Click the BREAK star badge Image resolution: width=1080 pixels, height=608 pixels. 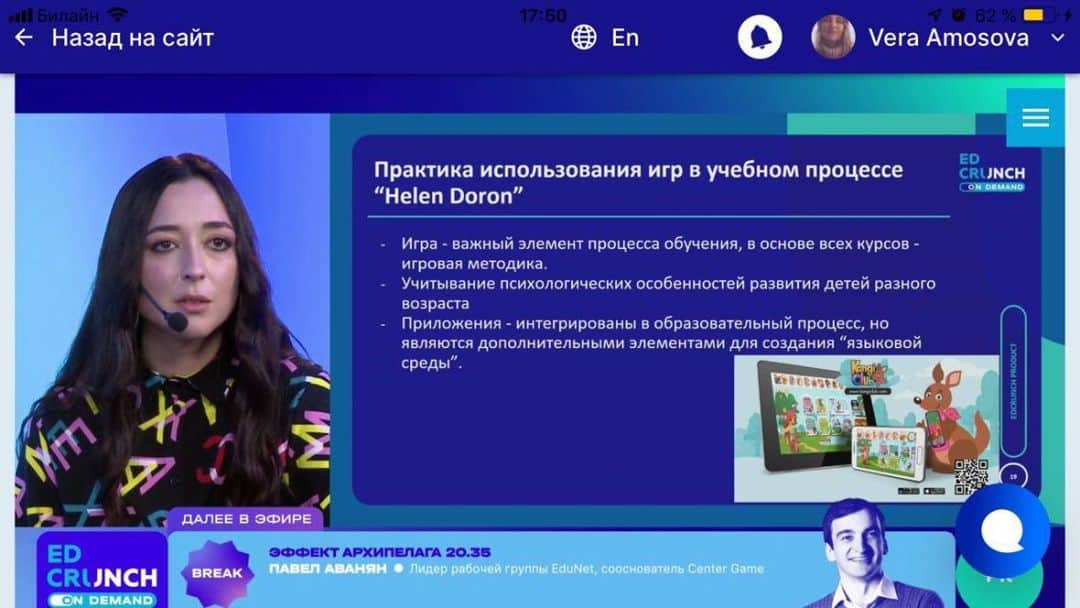coord(218,572)
